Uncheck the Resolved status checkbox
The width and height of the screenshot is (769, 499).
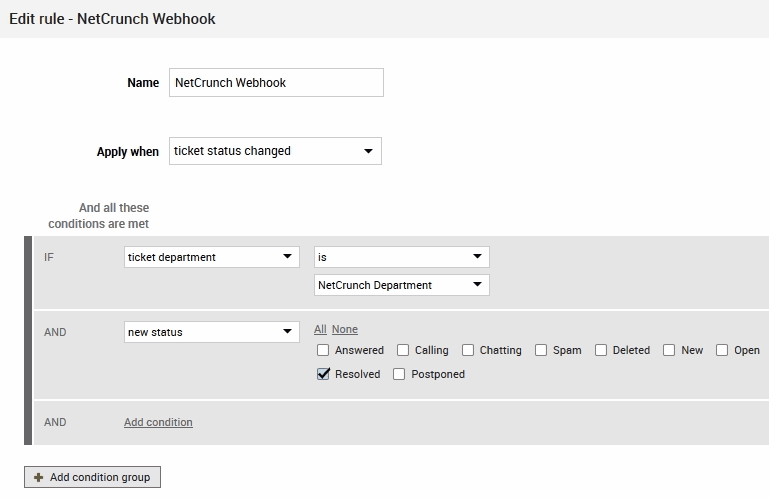[323, 374]
